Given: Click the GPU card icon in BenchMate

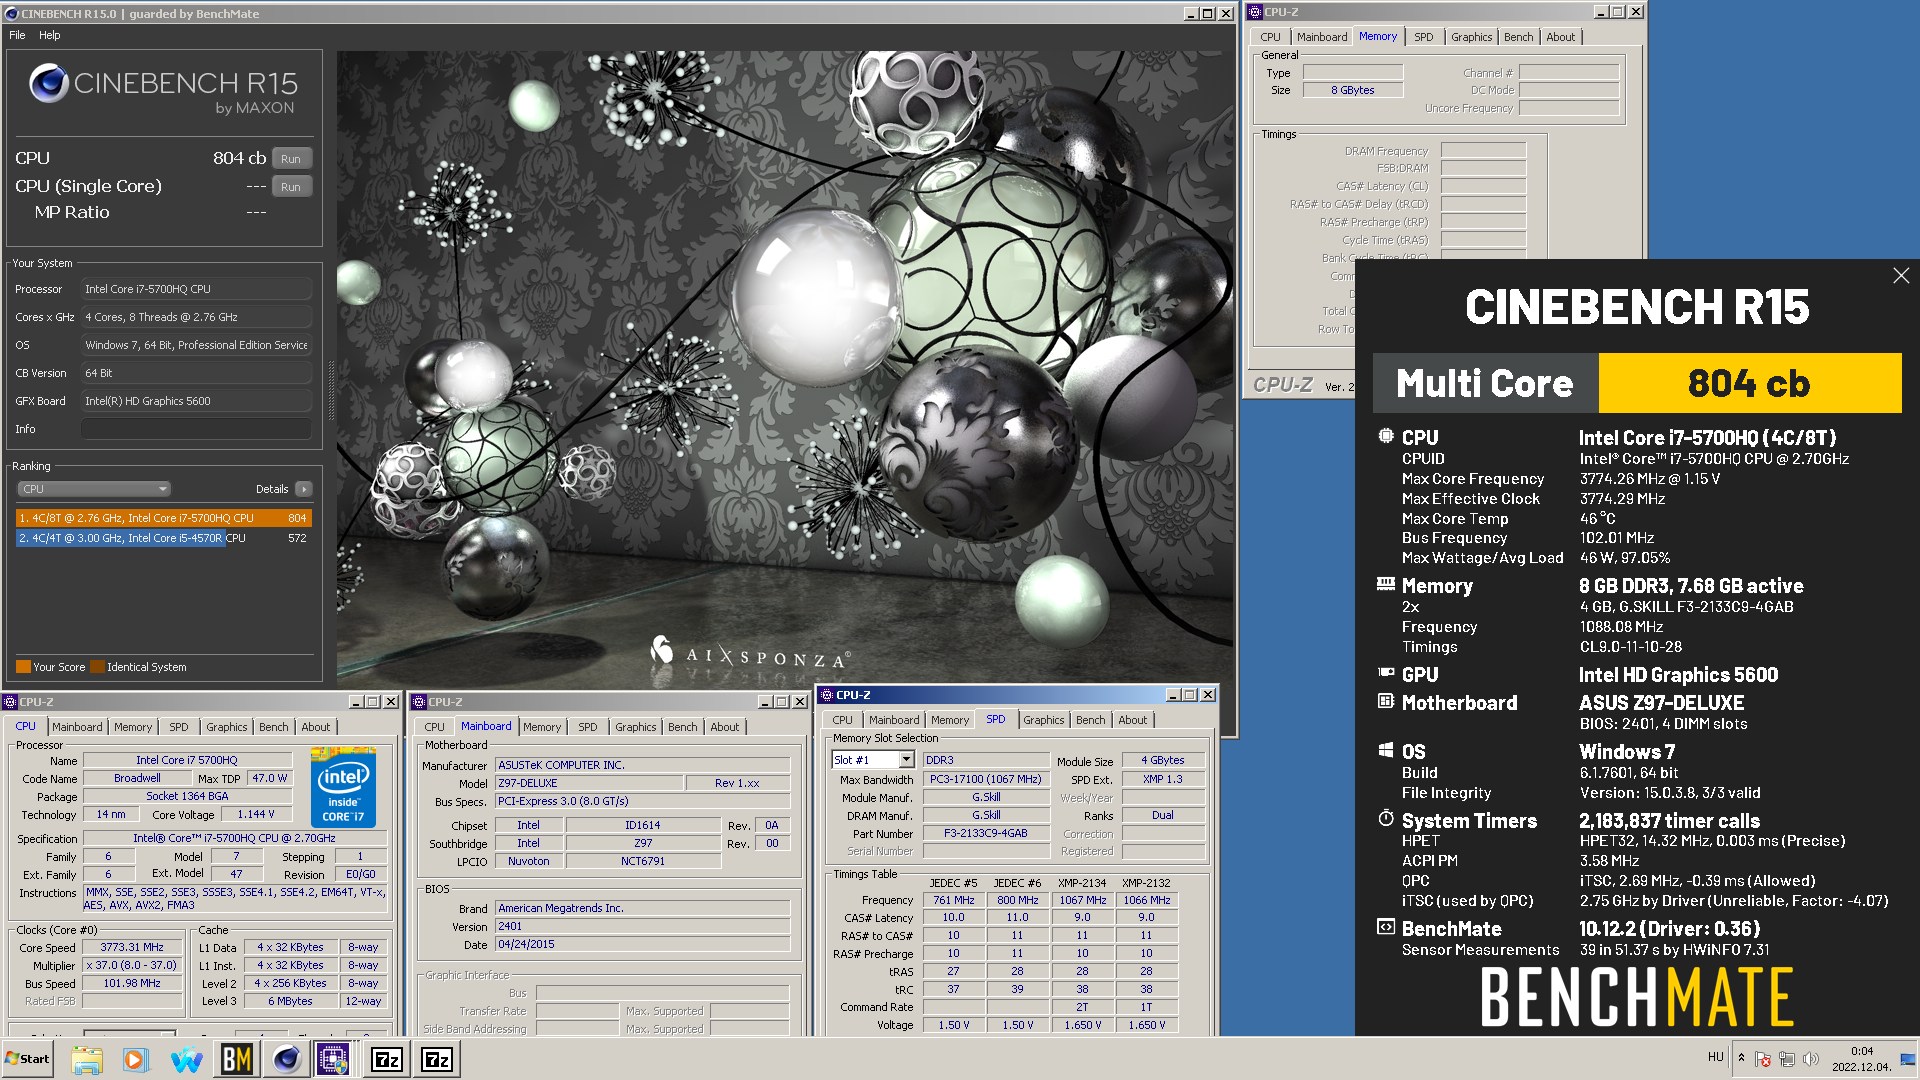Looking at the screenshot, I should (1386, 673).
